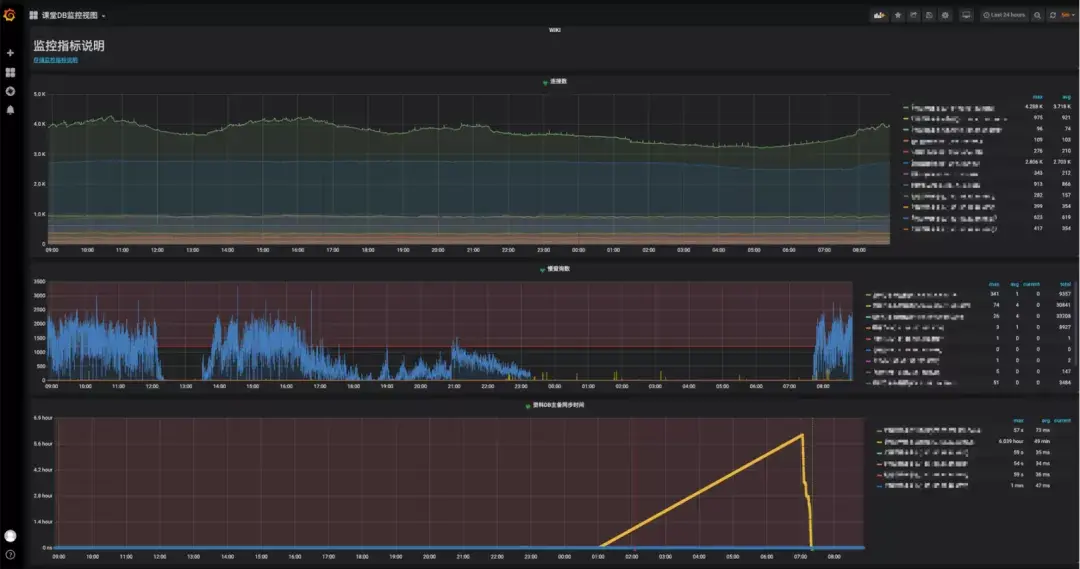
Task: Open the Dashboards grid icon in sidebar
Action: [10, 72]
